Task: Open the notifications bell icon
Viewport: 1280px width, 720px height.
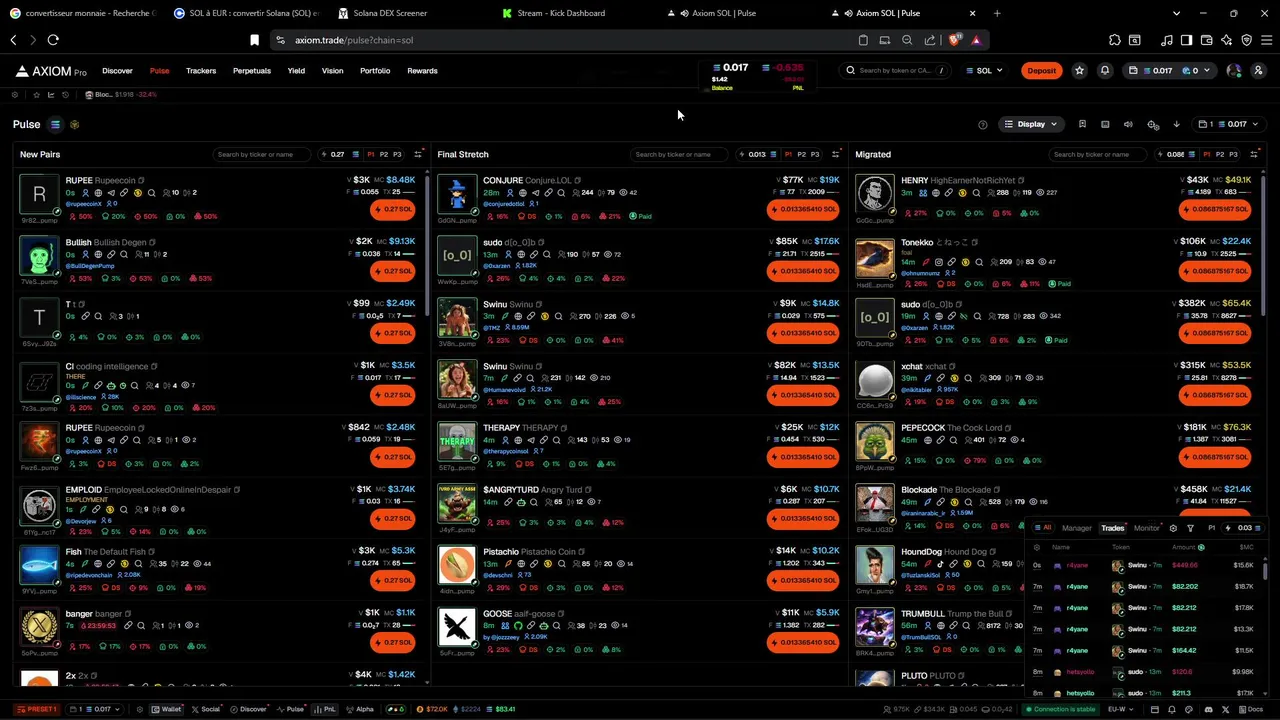Action: pyautogui.click(x=1105, y=71)
